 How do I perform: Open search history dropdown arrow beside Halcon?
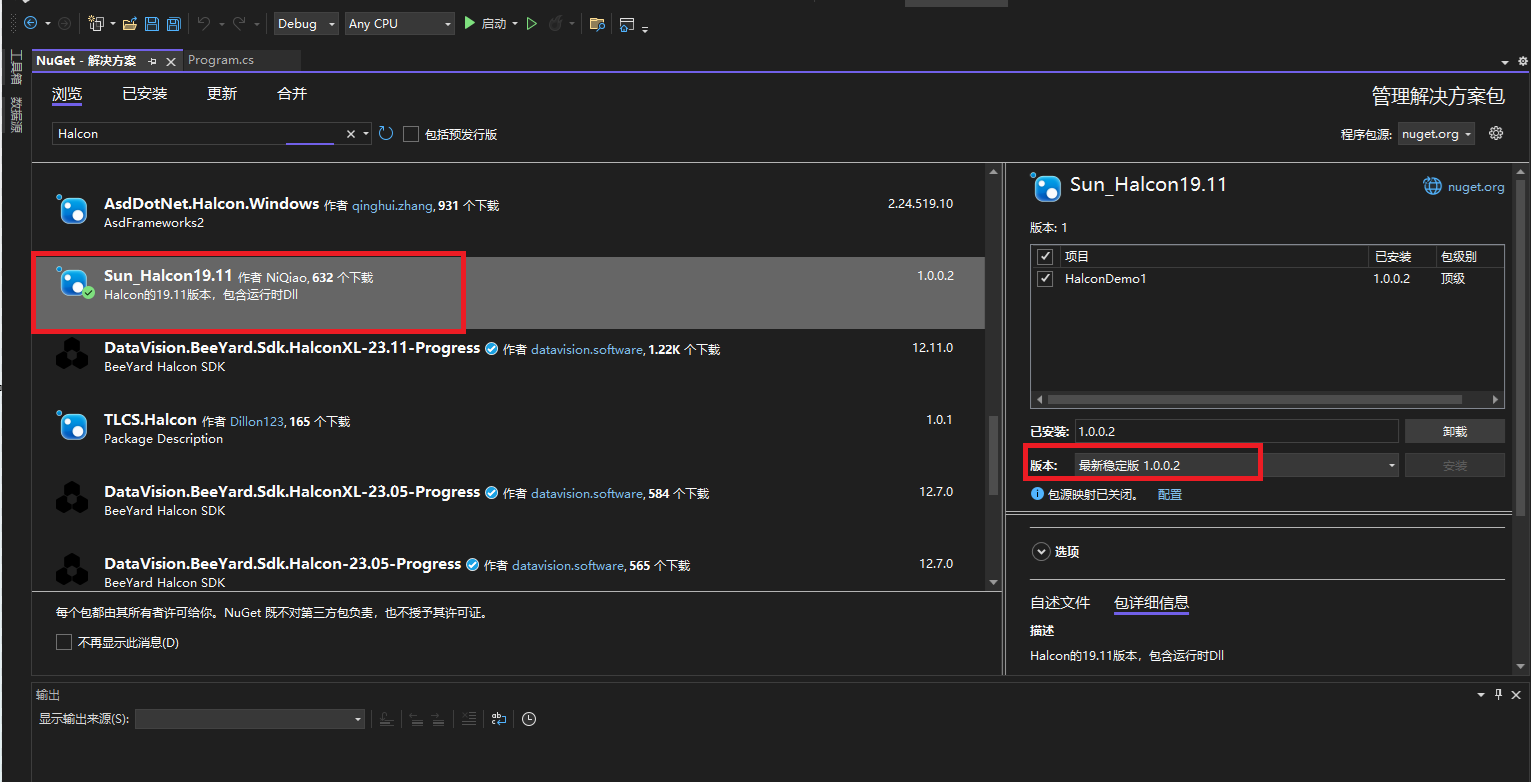[x=366, y=133]
